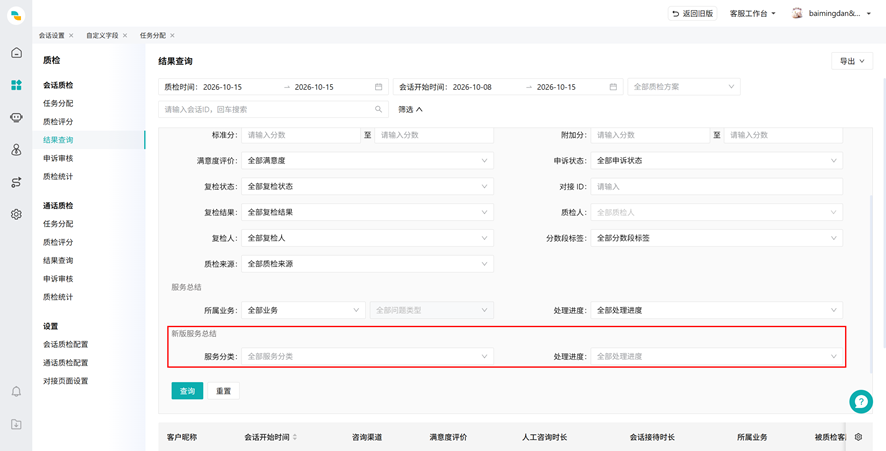Open the settings gear in the left rail
The height and width of the screenshot is (451, 886).
[16, 214]
